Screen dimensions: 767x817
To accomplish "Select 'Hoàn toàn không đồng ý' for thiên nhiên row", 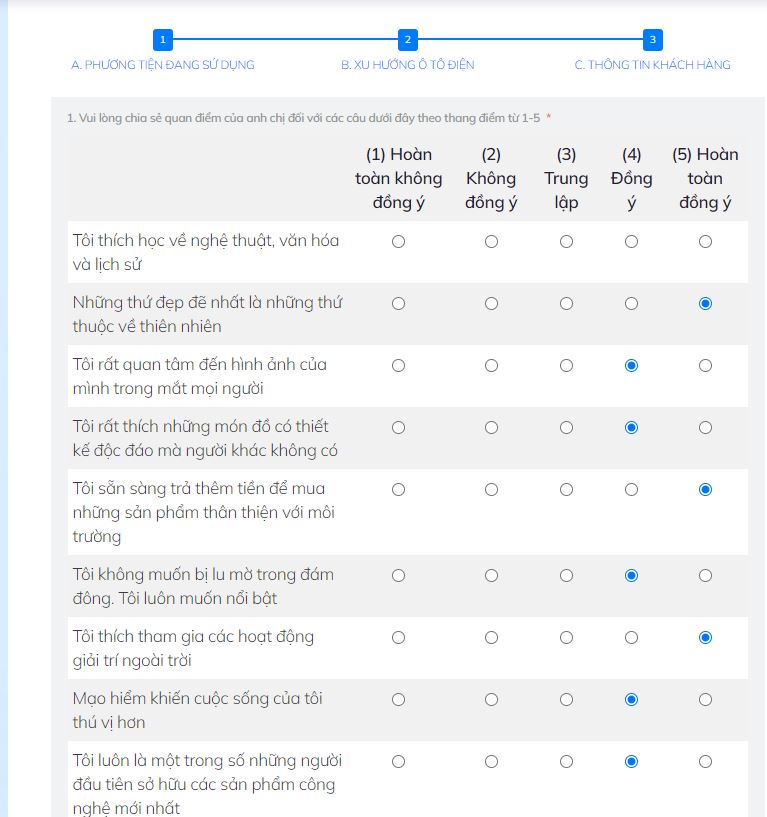I will coord(398,304).
